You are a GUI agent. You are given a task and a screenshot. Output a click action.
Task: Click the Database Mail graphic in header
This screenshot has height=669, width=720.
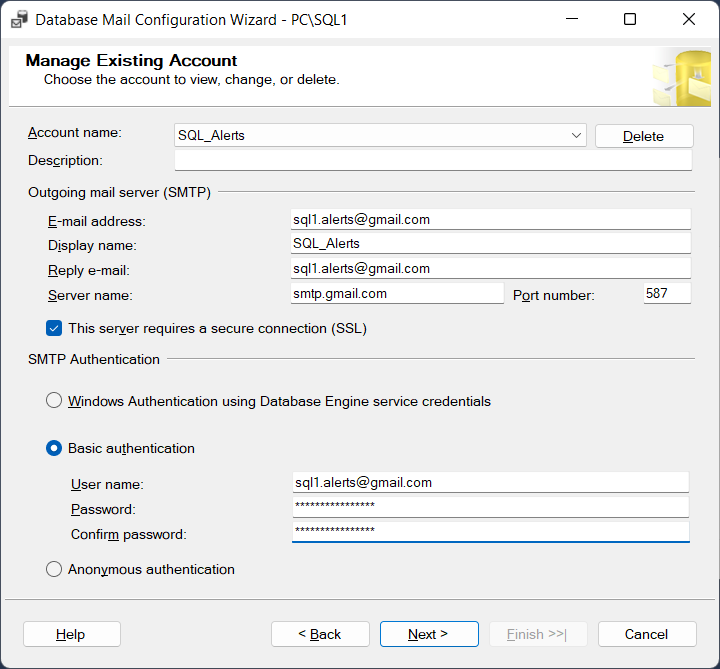point(682,78)
